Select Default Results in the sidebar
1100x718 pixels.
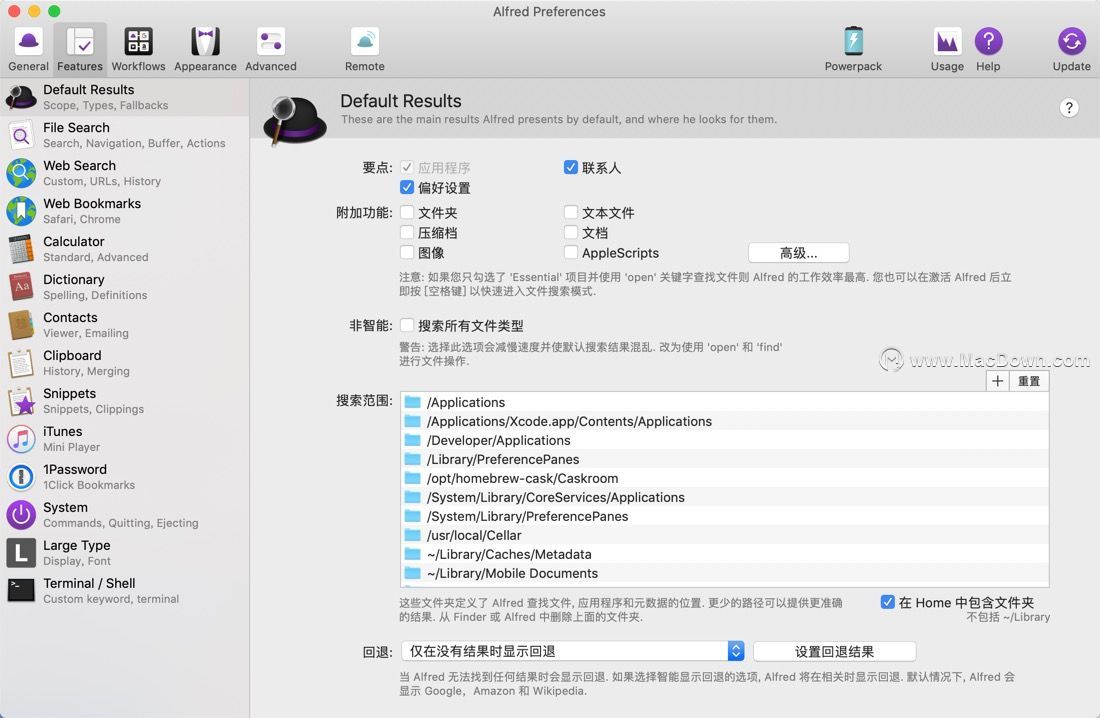coord(125,97)
